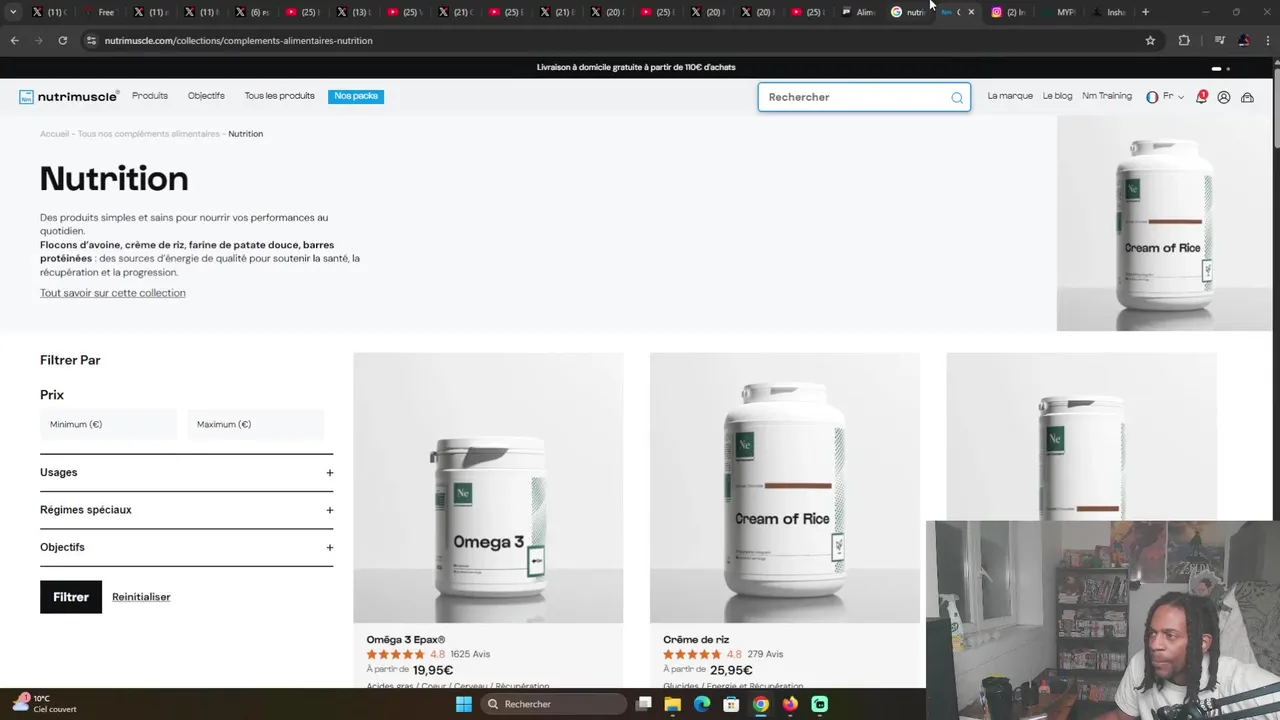Open the Fr language selector
The width and height of the screenshot is (1280, 720).
(x=1165, y=97)
